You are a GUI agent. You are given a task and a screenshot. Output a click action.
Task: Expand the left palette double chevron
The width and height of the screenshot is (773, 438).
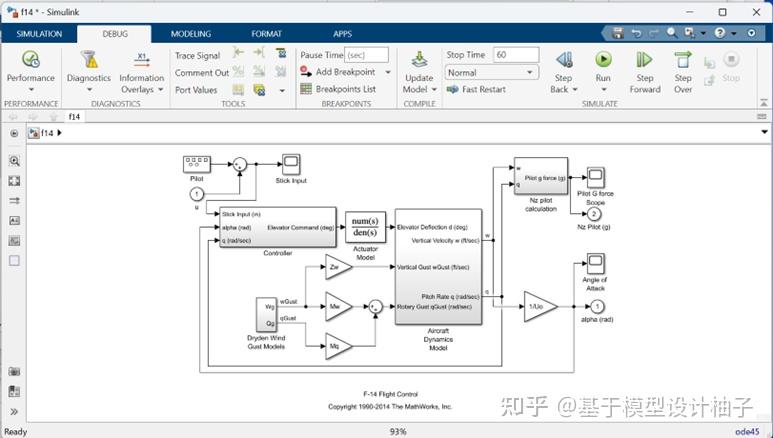[x=14, y=411]
